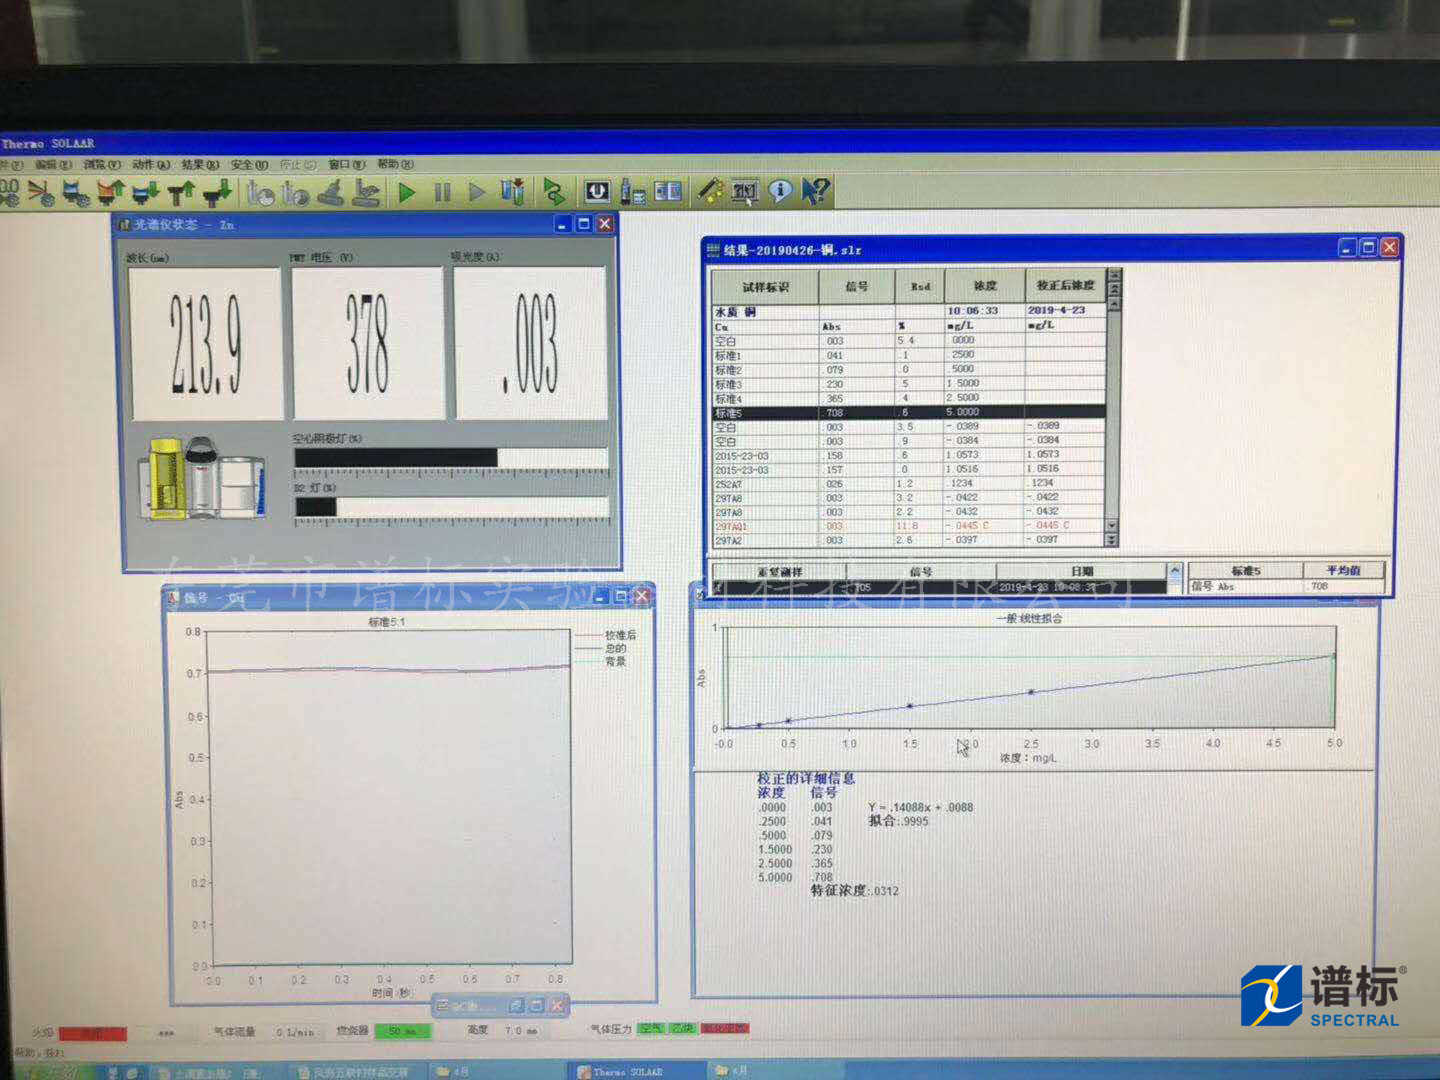
Task: Click the green zigzag arrow toolbar icon
Action: [553, 191]
